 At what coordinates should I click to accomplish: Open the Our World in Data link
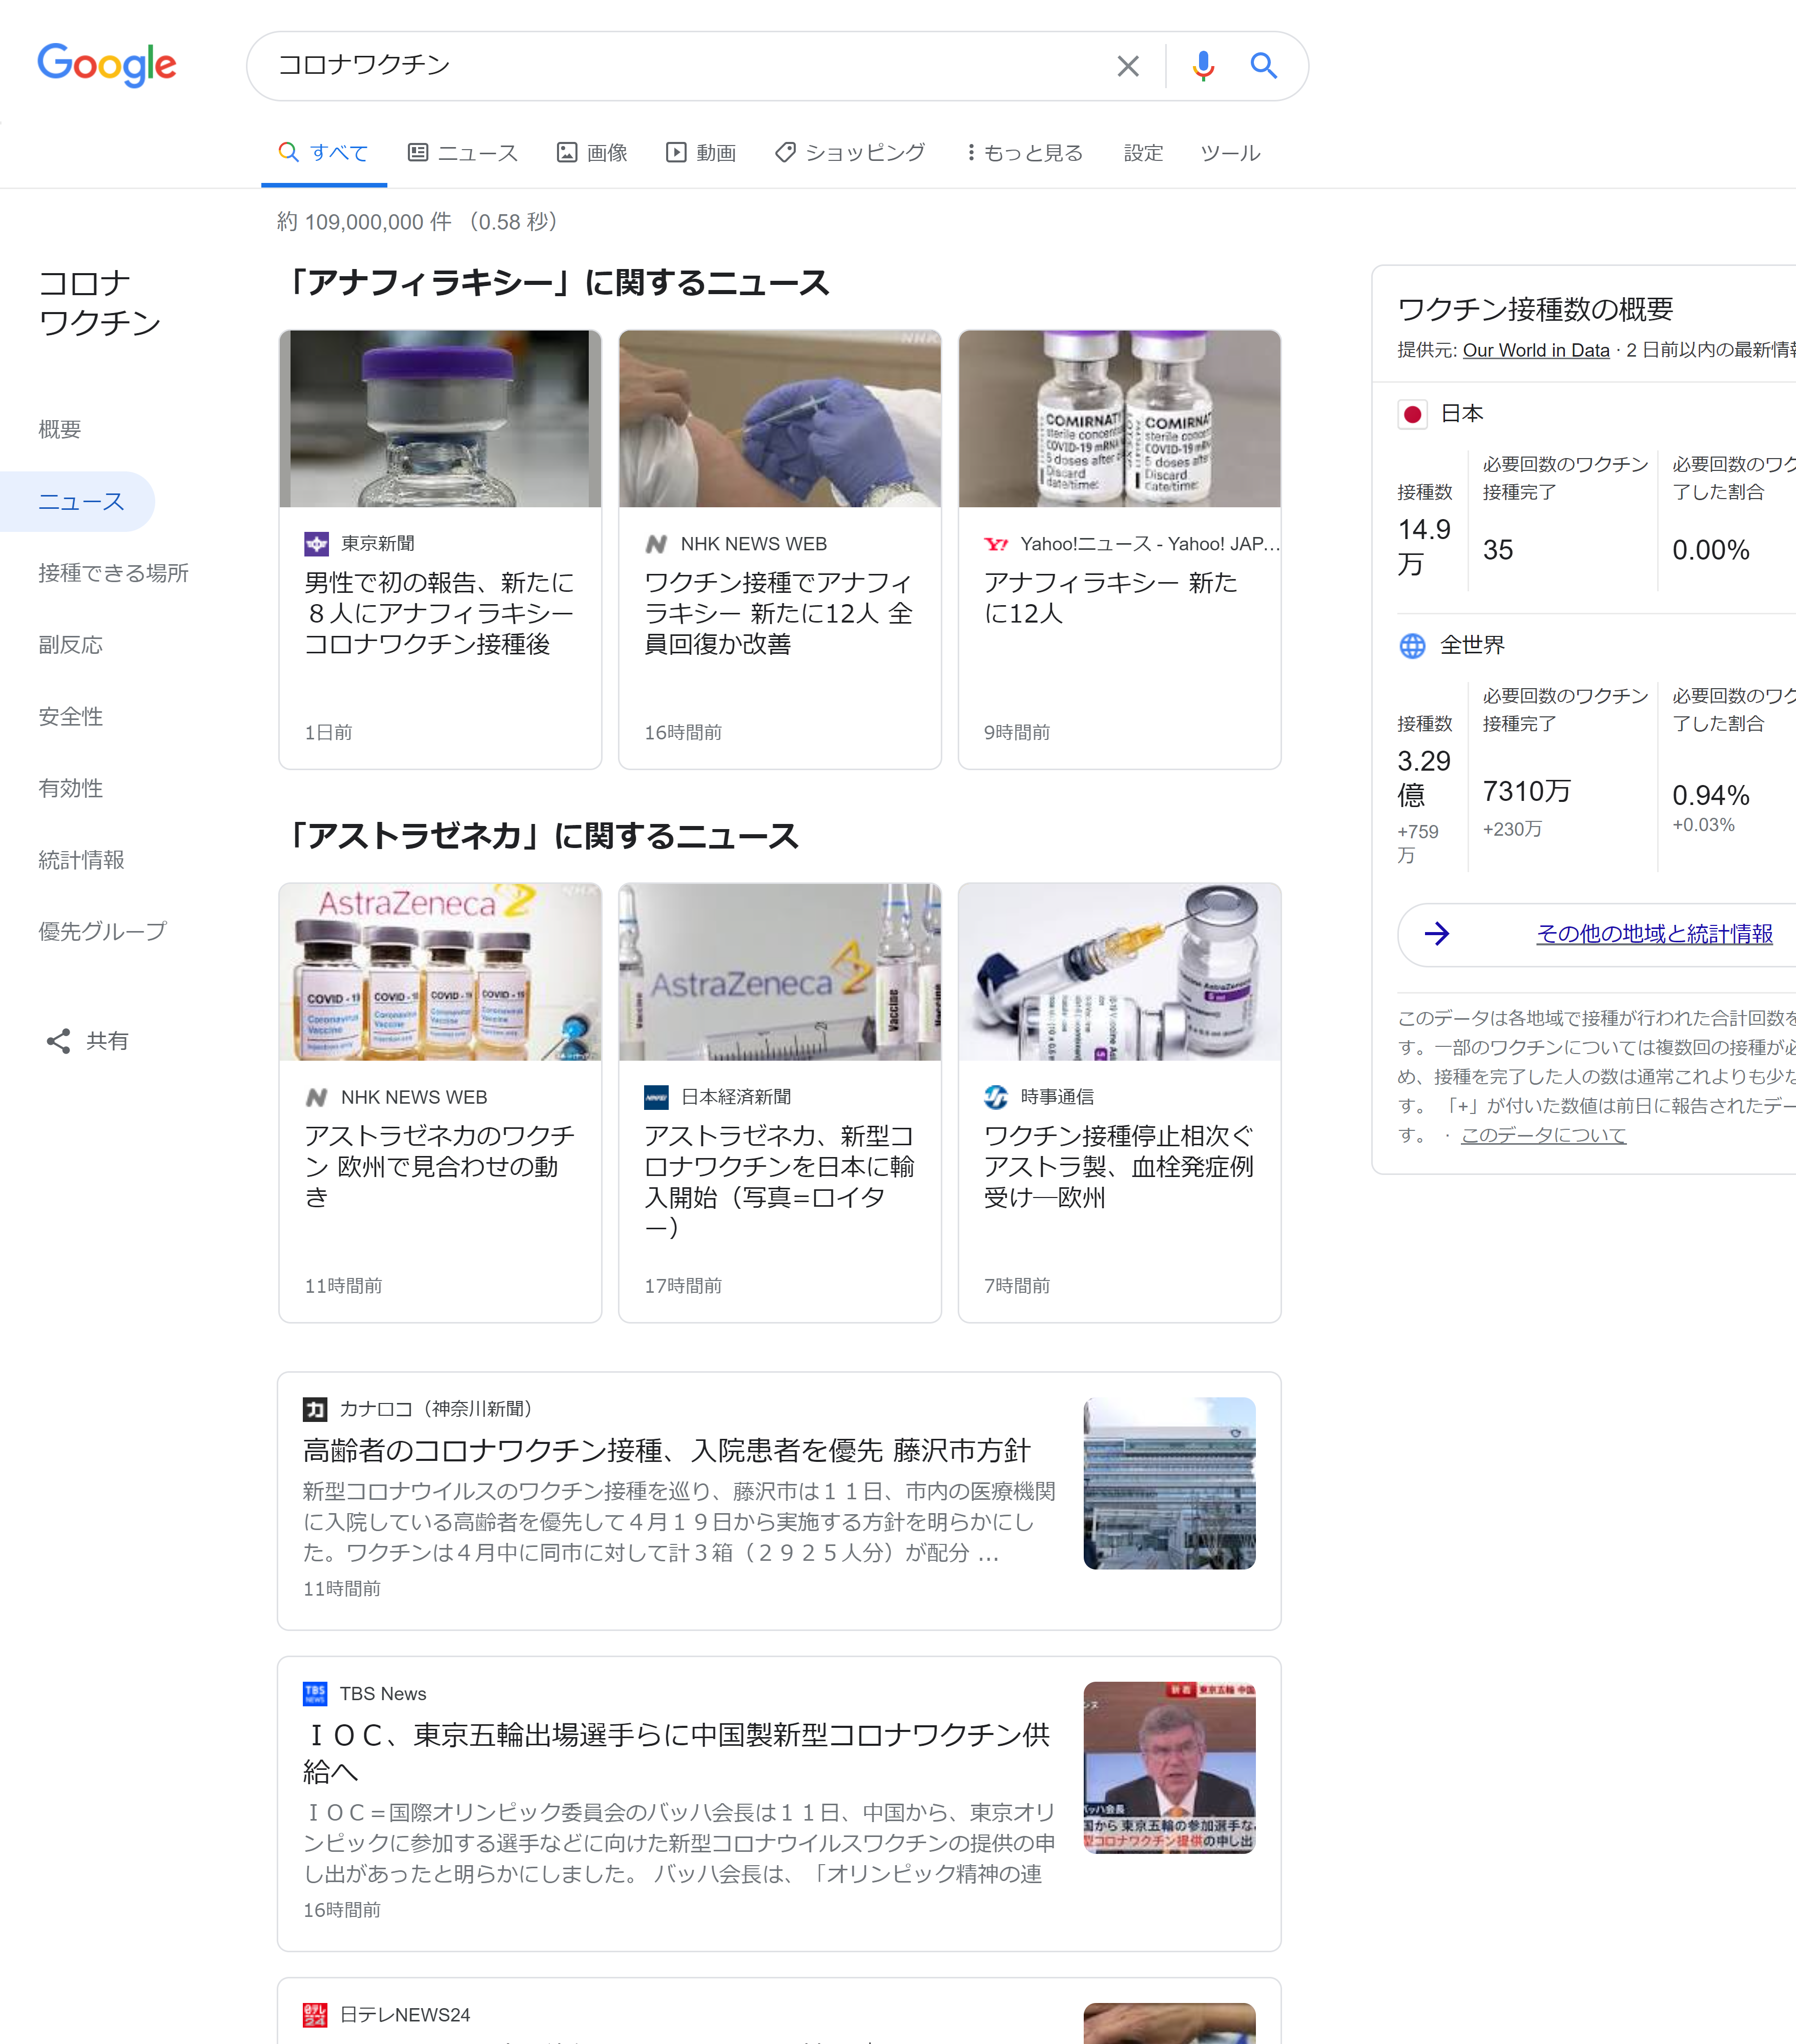pos(1536,350)
